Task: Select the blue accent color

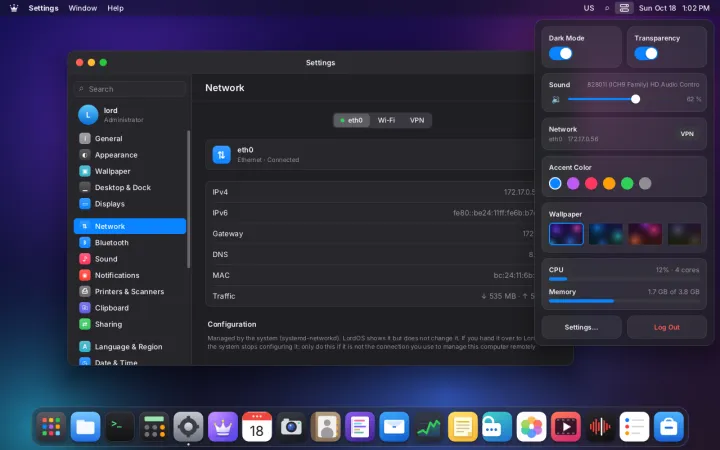Action: pyautogui.click(x=555, y=184)
